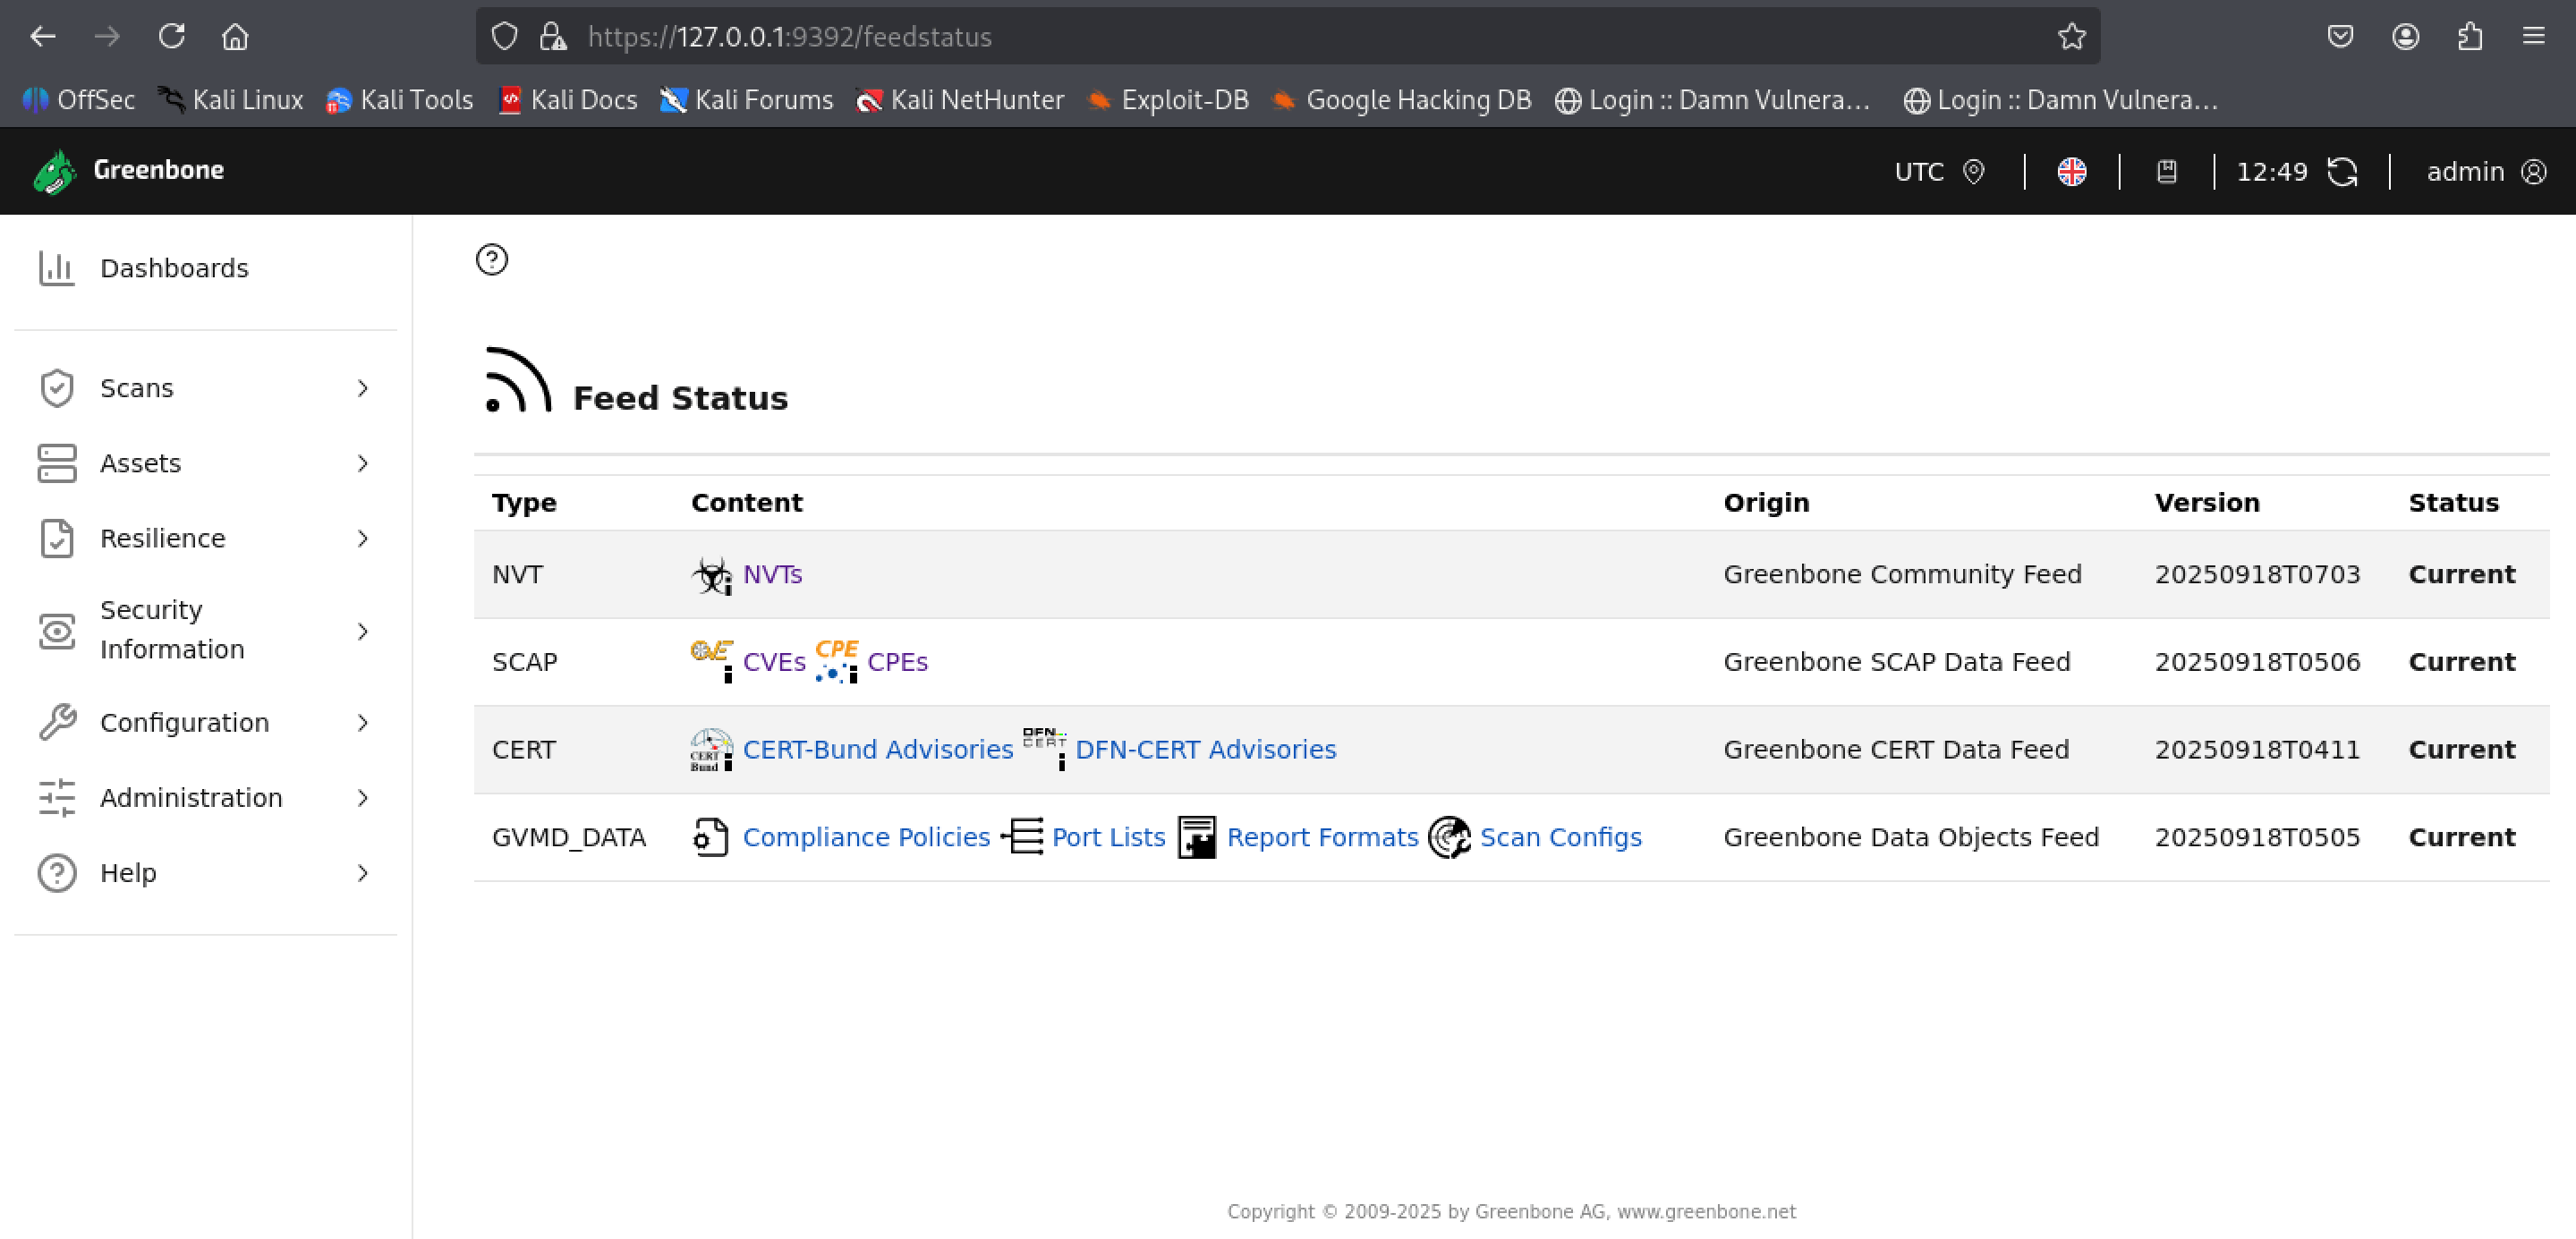Open the NVTs link
This screenshot has width=2576, height=1239.
coord(772,574)
